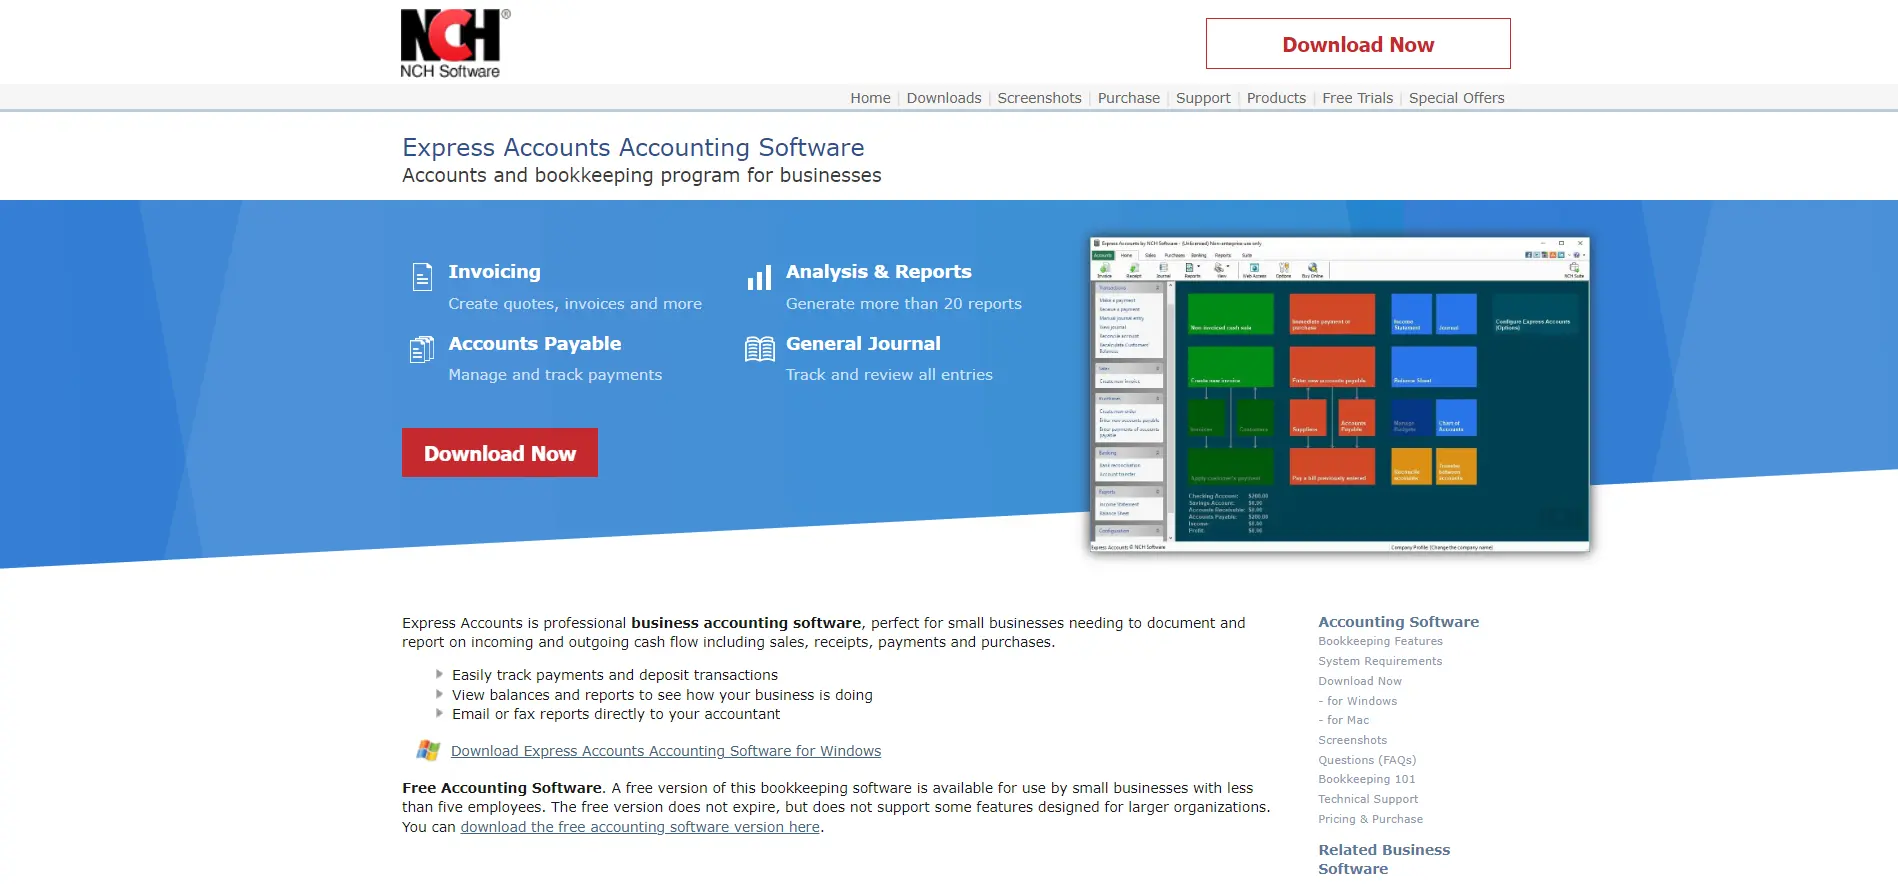Open Downloads in the navigation bar
1898x884 pixels.
pyautogui.click(x=944, y=98)
